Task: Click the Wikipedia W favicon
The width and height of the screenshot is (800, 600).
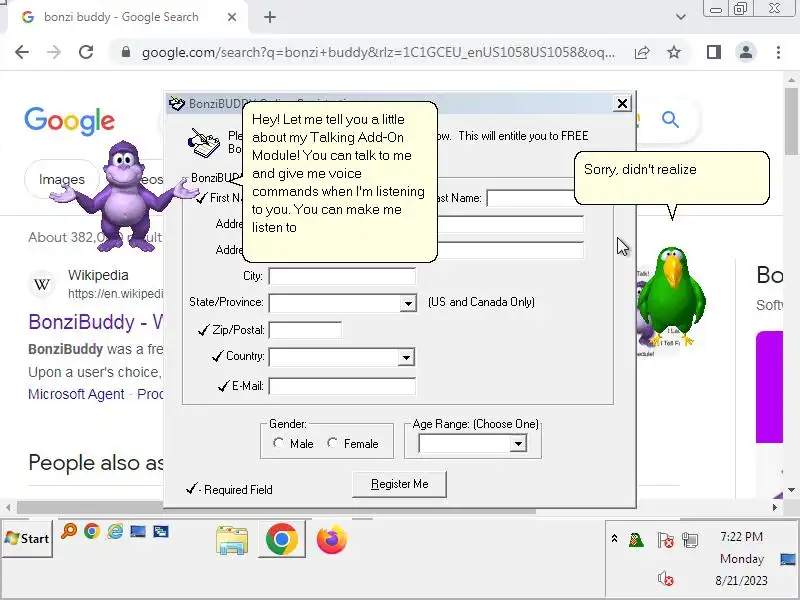Action: [x=42, y=284]
